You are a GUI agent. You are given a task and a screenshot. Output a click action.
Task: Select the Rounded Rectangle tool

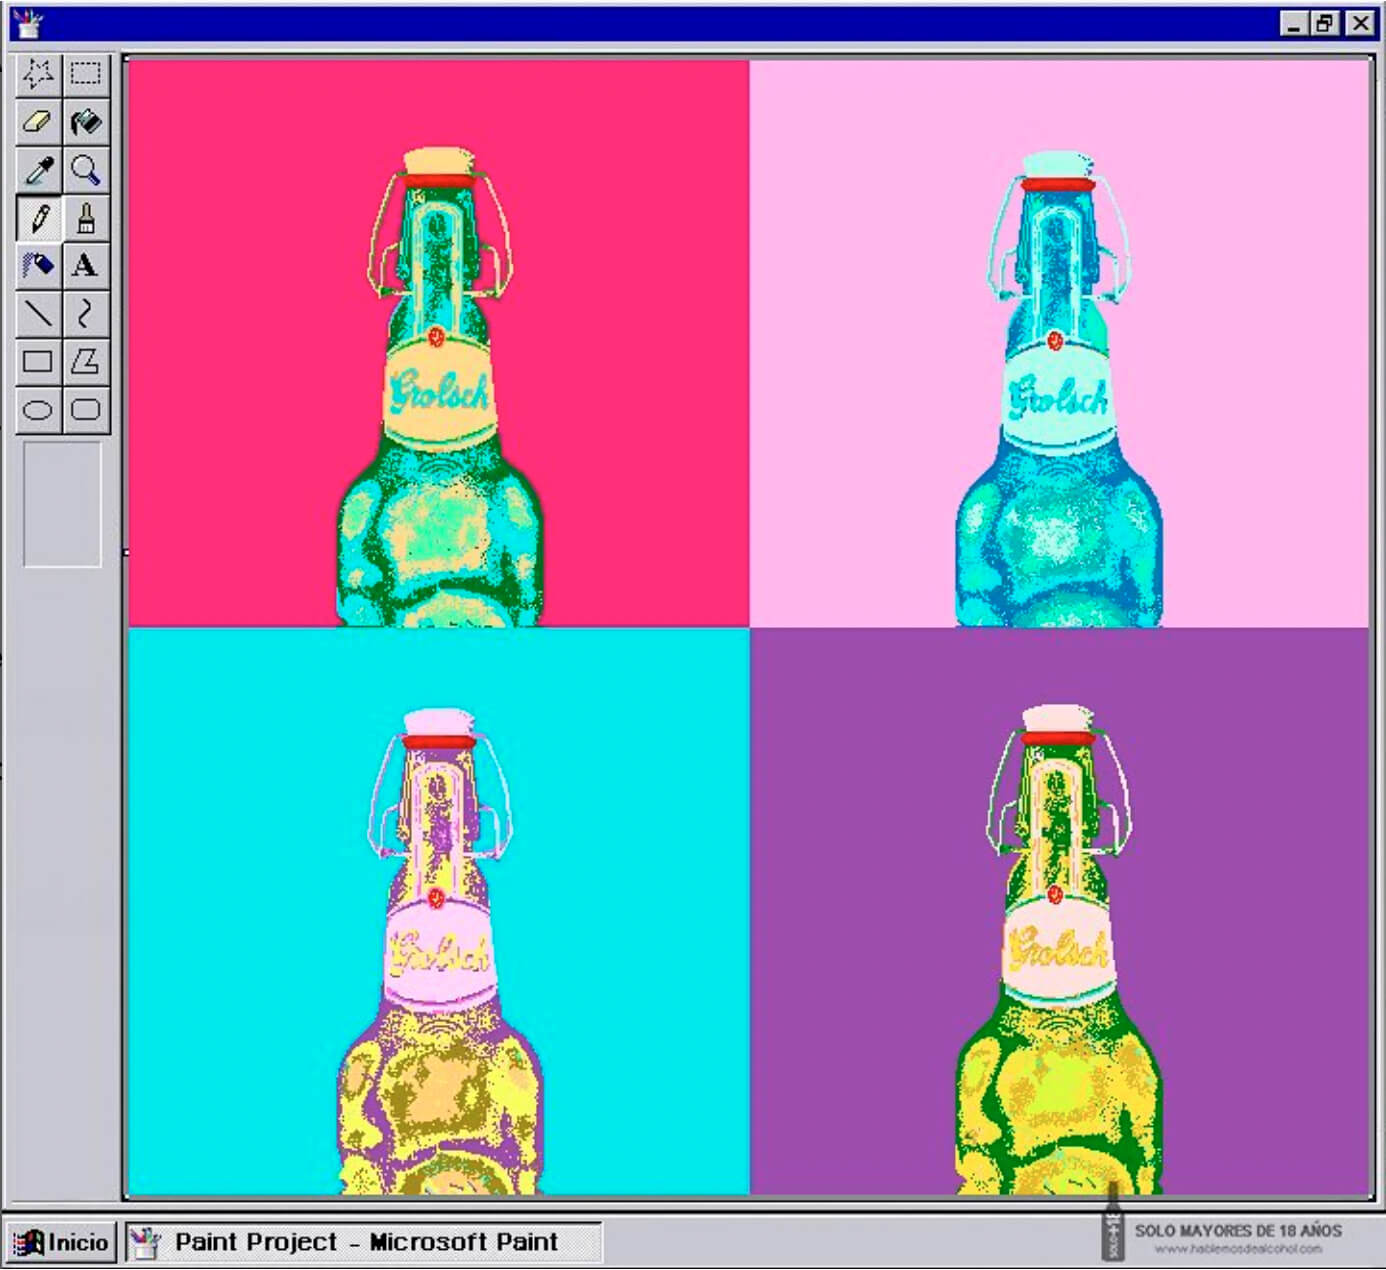pyautogui.click(x=86, y=410)
